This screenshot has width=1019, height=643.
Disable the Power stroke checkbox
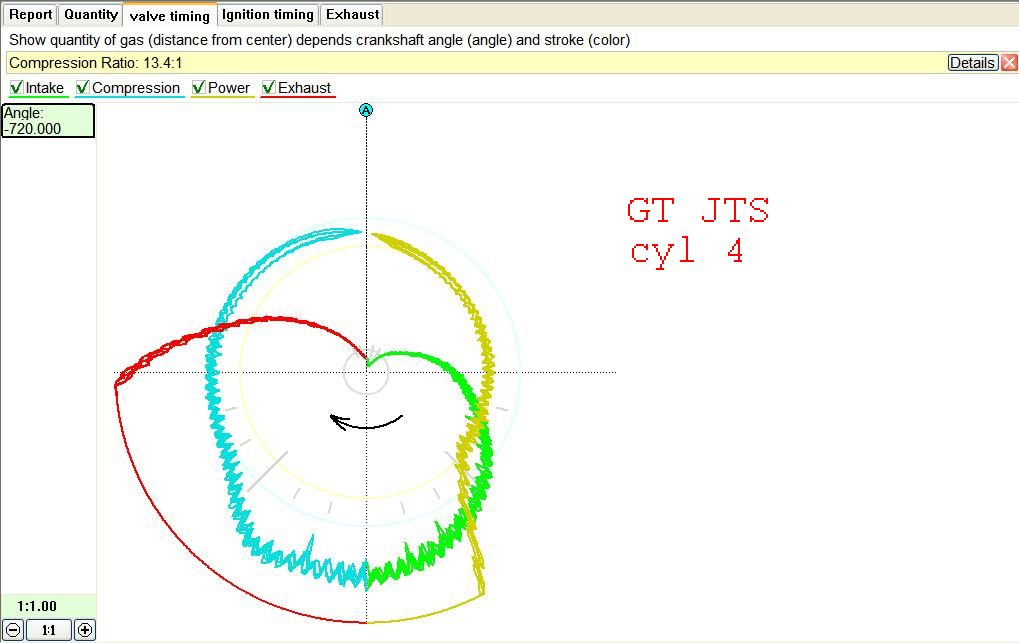(199, 87)
